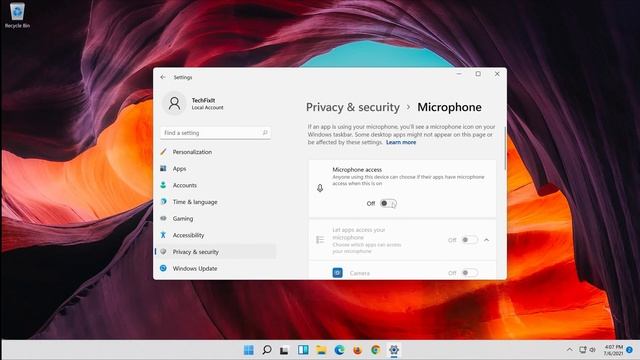Open the notification badge in the tray
The height and width of the screenshot is (360, 640).
click(x=629, y=350)
